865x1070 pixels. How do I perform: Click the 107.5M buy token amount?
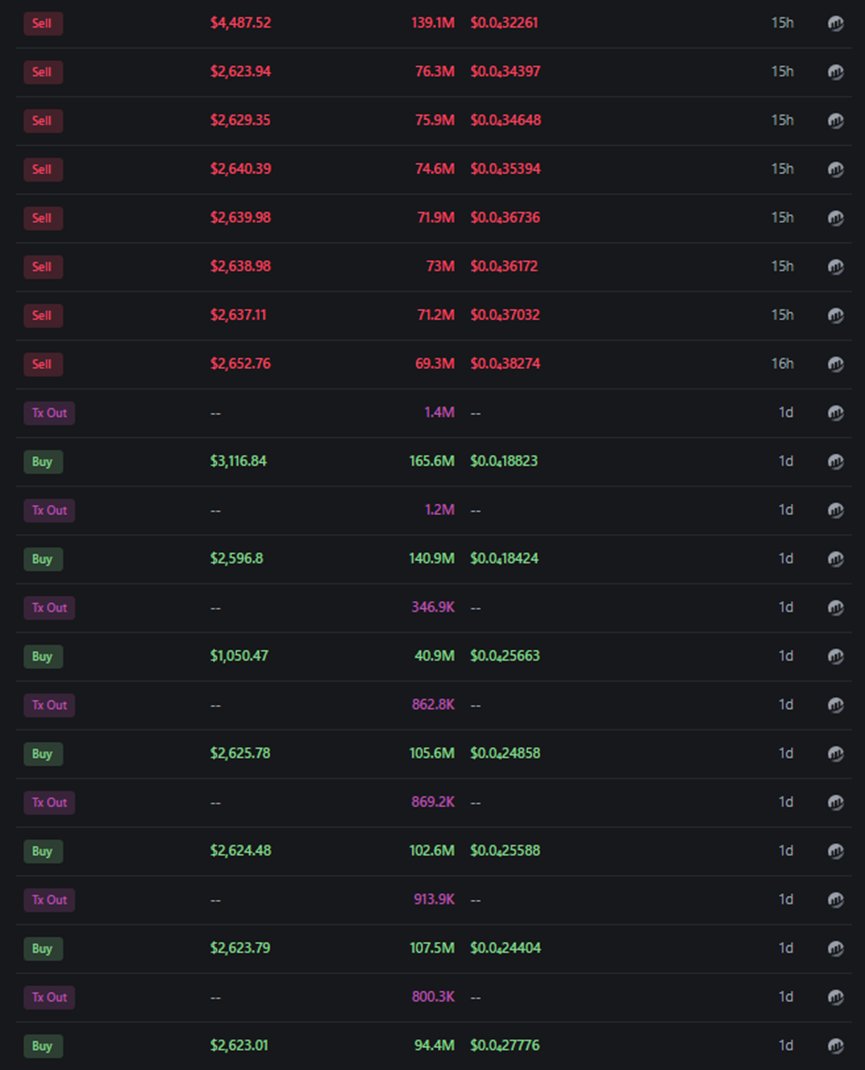(x=432, y=948)
